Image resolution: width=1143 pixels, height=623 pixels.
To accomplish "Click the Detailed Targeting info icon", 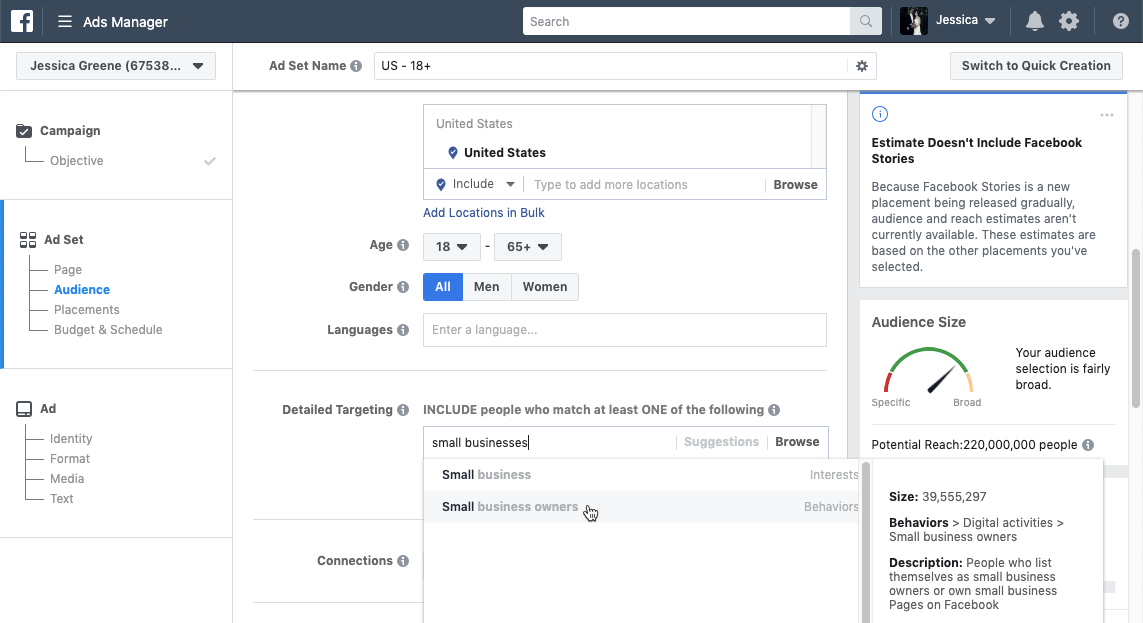I will click(x=402, y=410).
